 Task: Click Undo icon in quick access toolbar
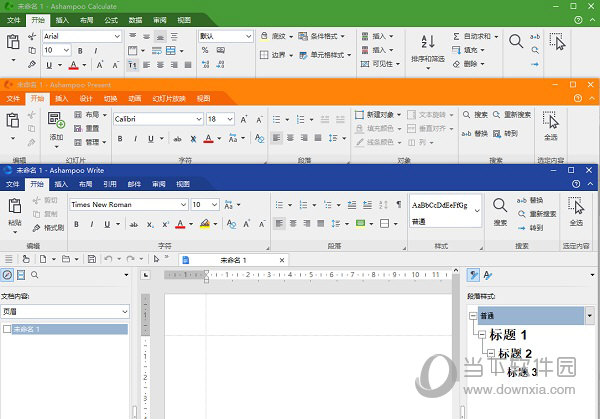(x=108, y=259)
